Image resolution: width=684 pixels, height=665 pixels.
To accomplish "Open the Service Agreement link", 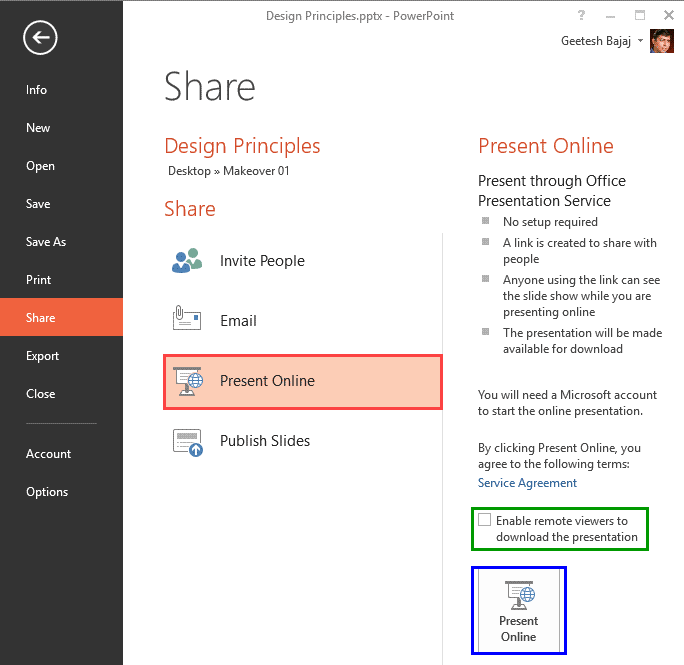I will coord(527,483).
